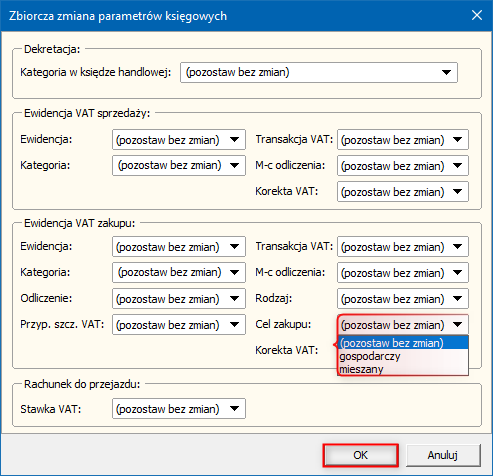This screenshot has height=476, width=493.
Task: Open Kategoria dropdown in VAT sprzedaży
Action: coord(179,165)
